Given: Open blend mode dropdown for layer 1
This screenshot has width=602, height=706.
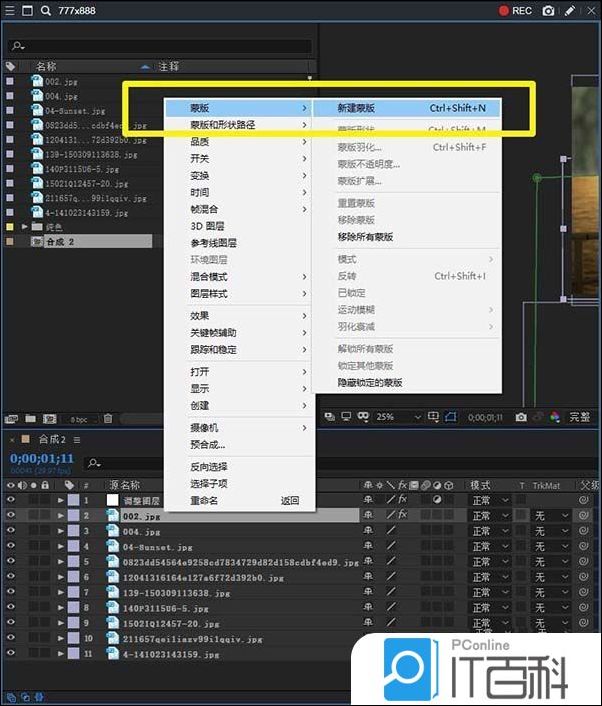Looking at the screenshot, I should pyautogui.click(x=489, y=500).
